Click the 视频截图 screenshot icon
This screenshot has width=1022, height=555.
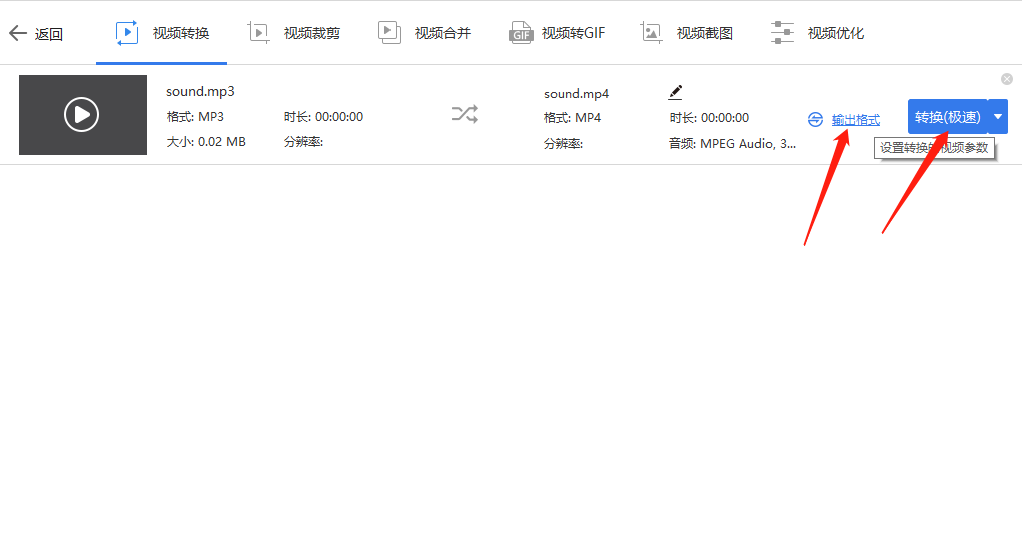651,33
